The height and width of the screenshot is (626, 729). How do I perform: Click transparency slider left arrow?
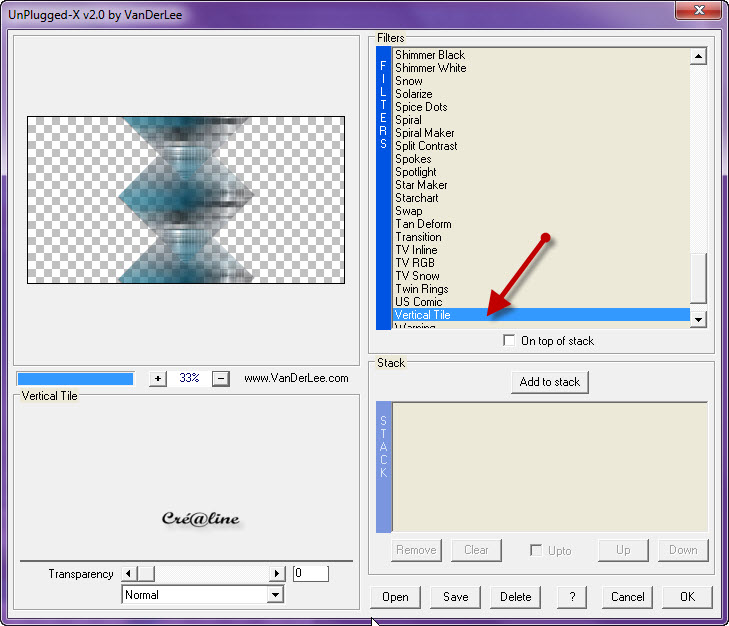tap(128, 574)
